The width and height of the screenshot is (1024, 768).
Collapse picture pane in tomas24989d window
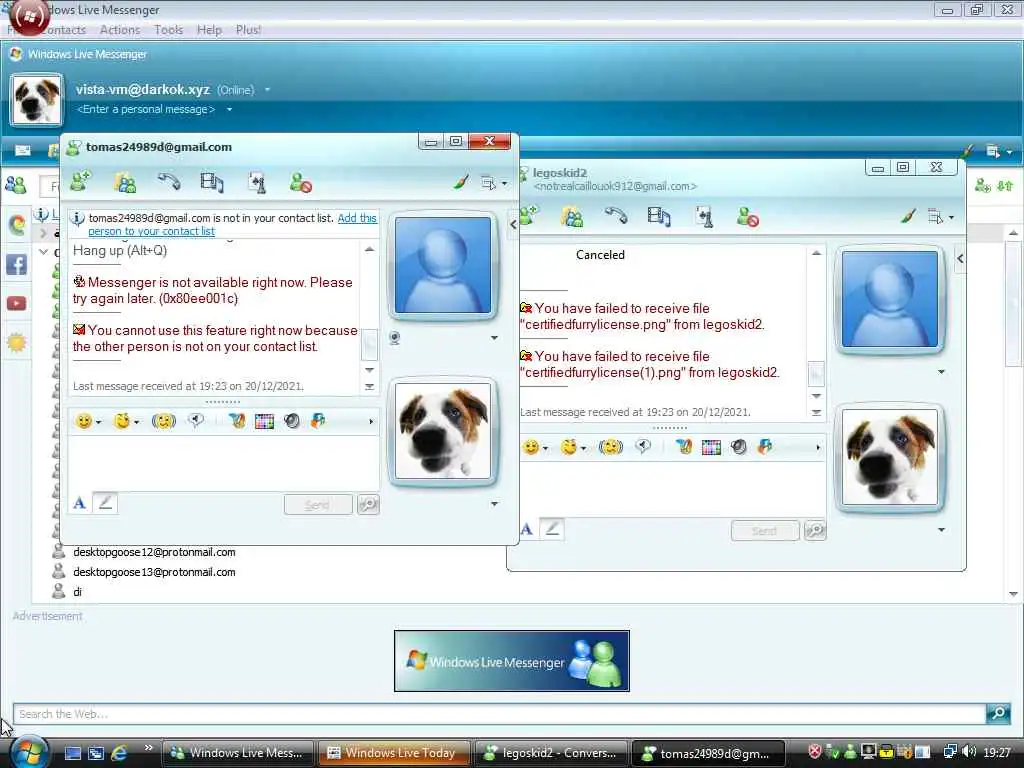[513, 224]
